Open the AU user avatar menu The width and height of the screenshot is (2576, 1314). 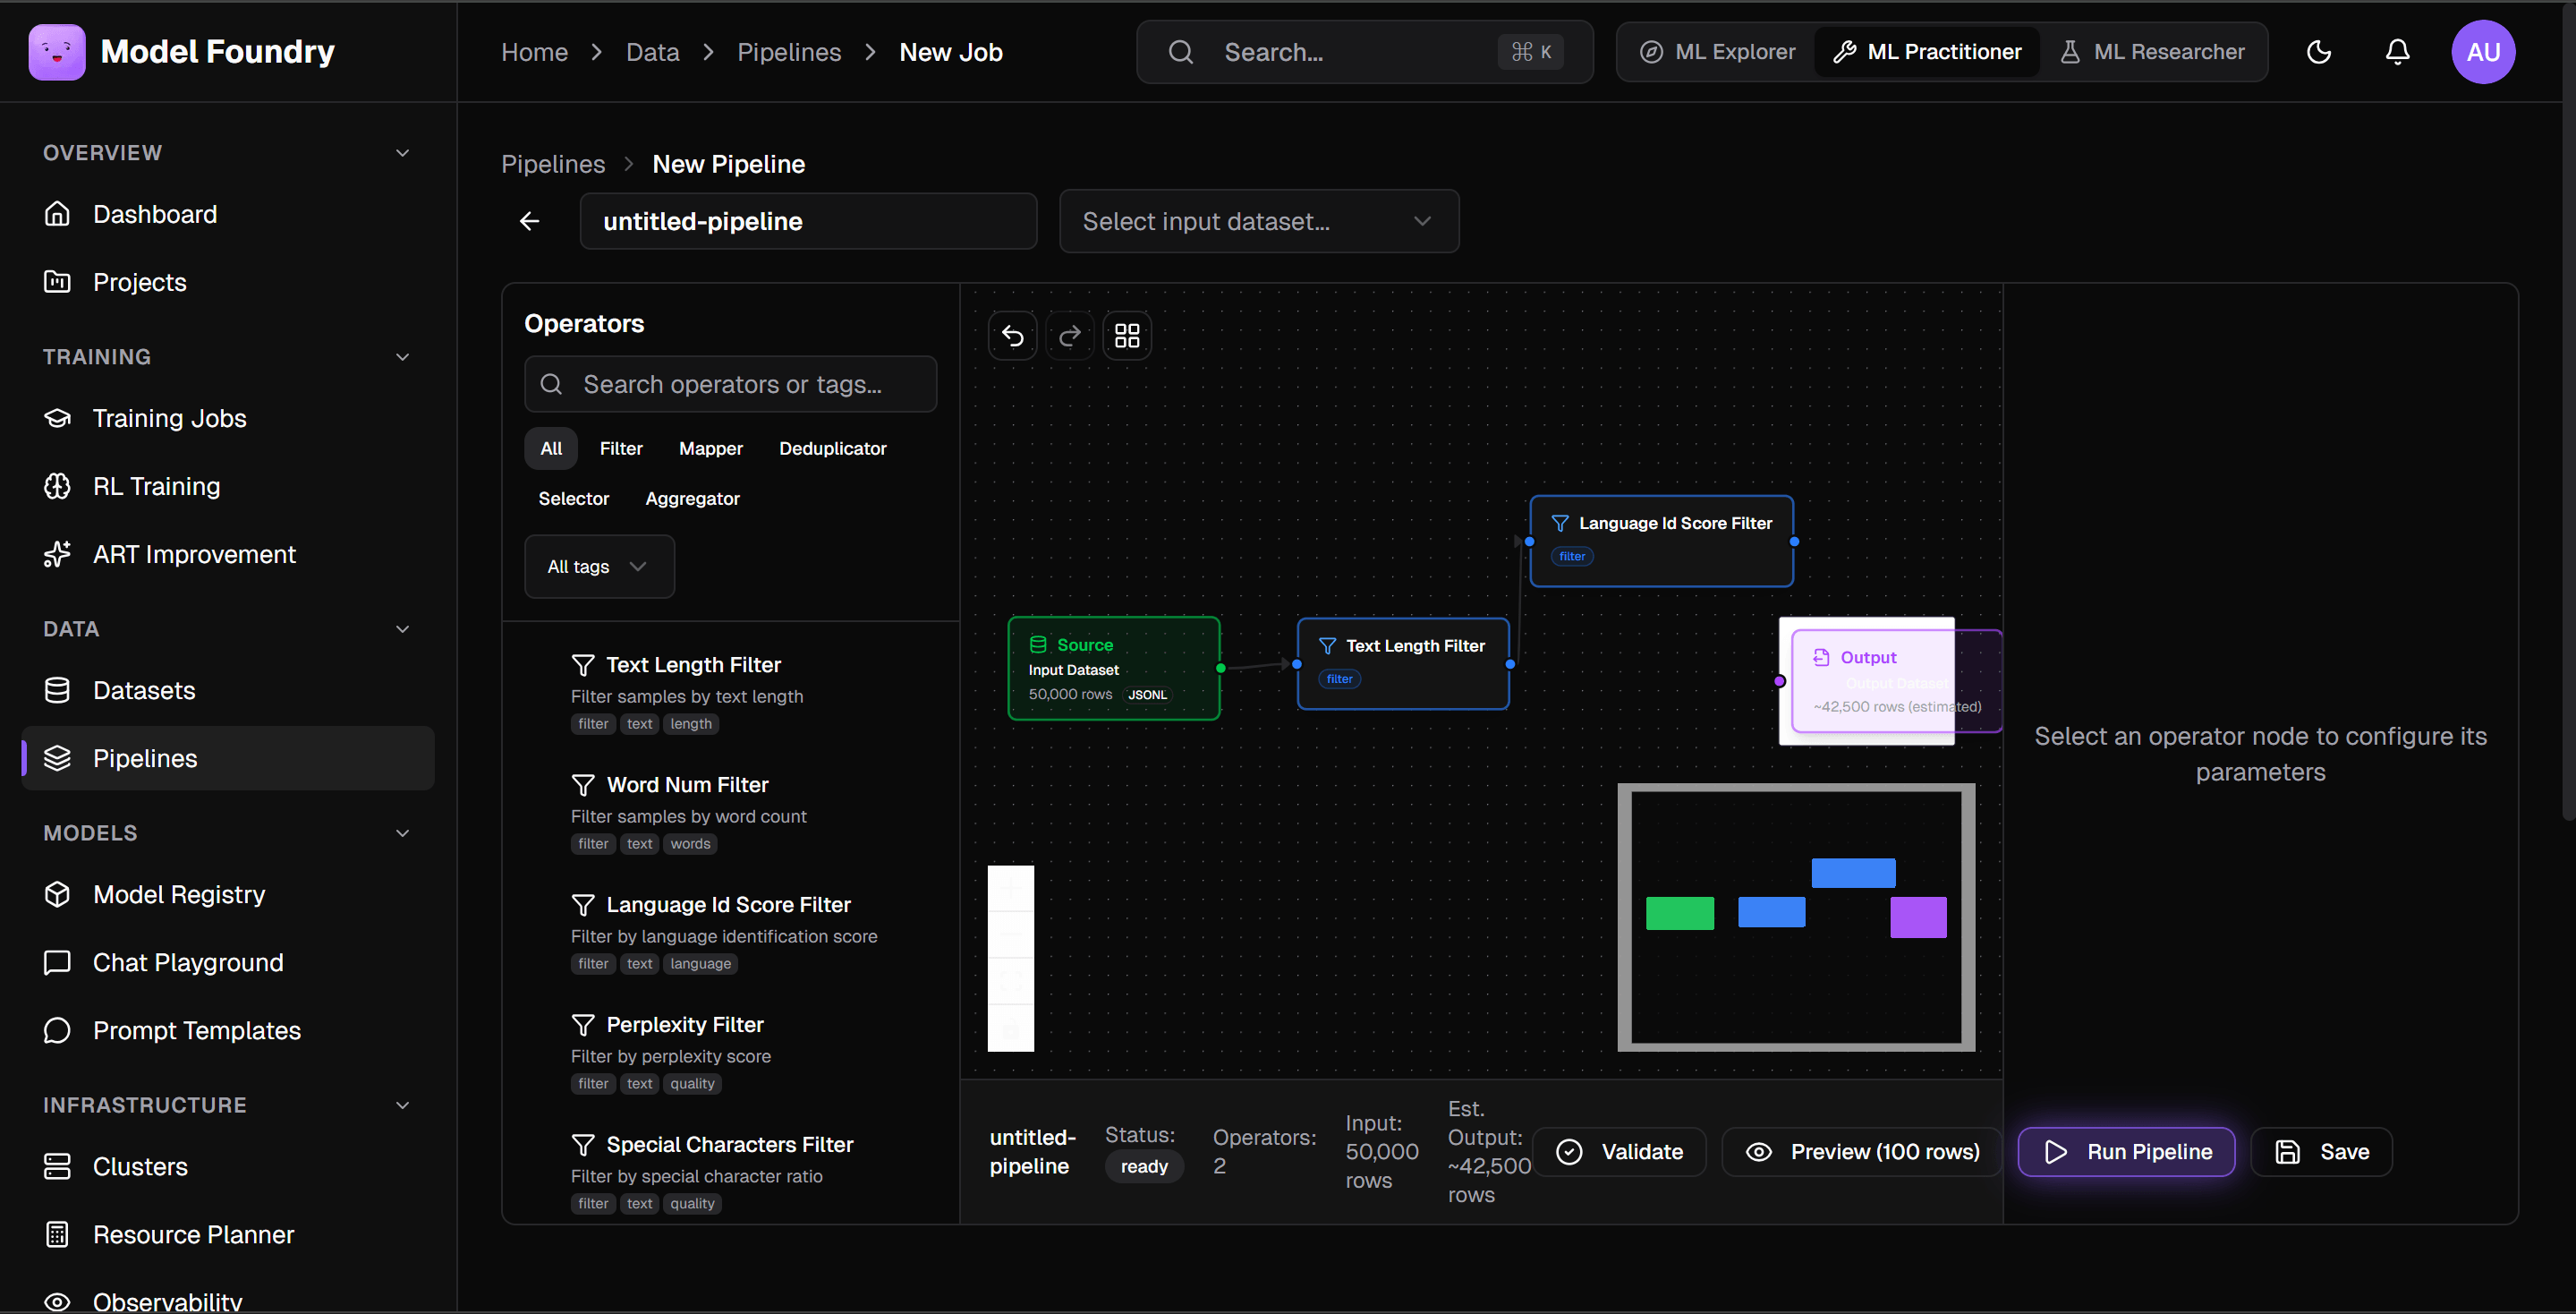[2483, 52]
